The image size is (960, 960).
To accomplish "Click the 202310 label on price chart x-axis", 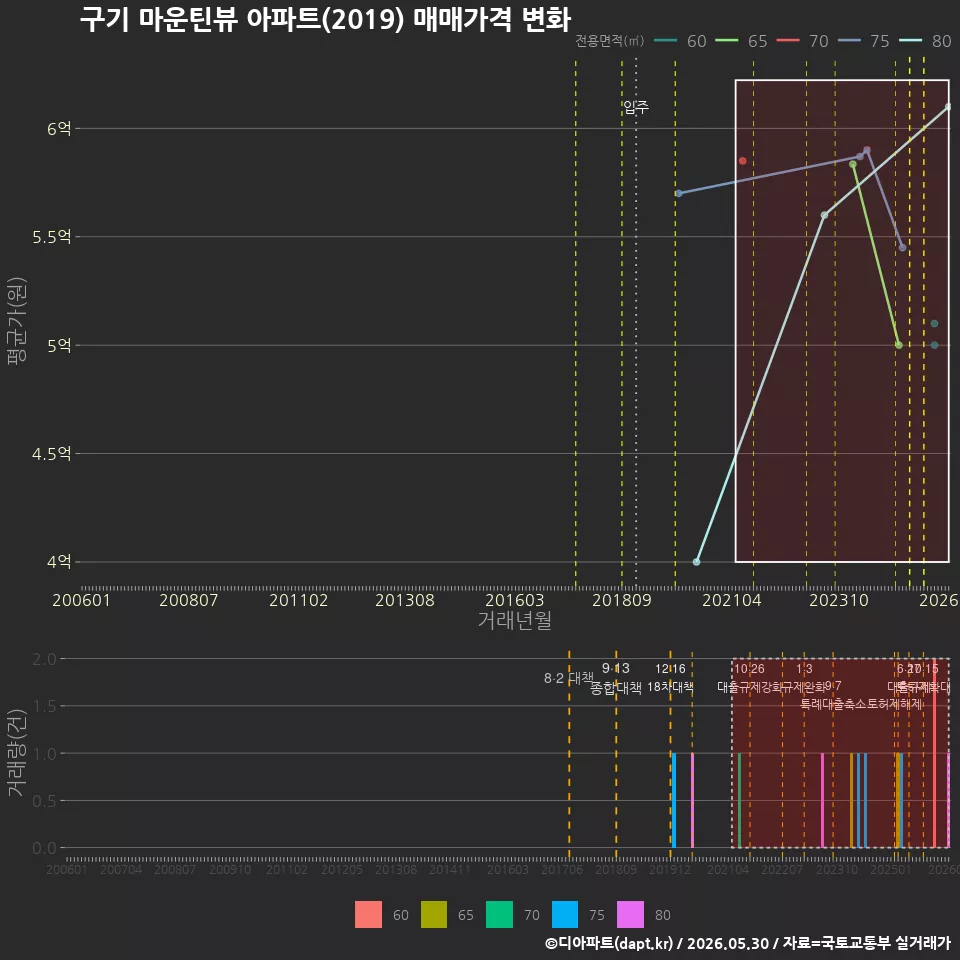I will [x=839, y=600].
